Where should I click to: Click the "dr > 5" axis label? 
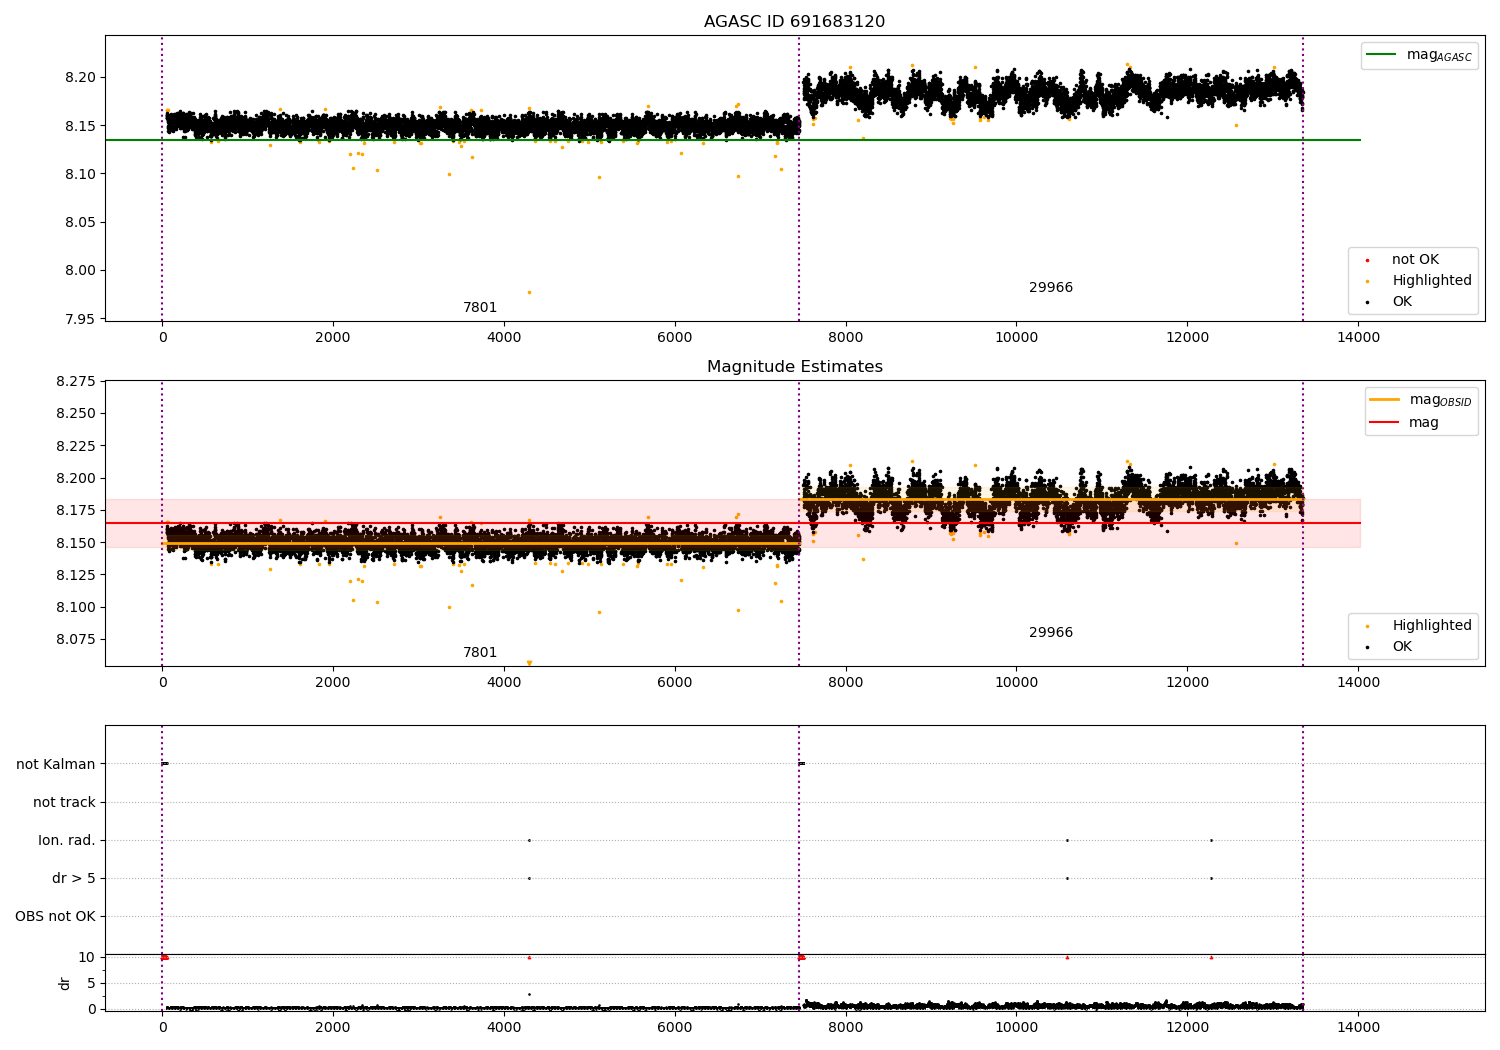click(x=74, y=879)
